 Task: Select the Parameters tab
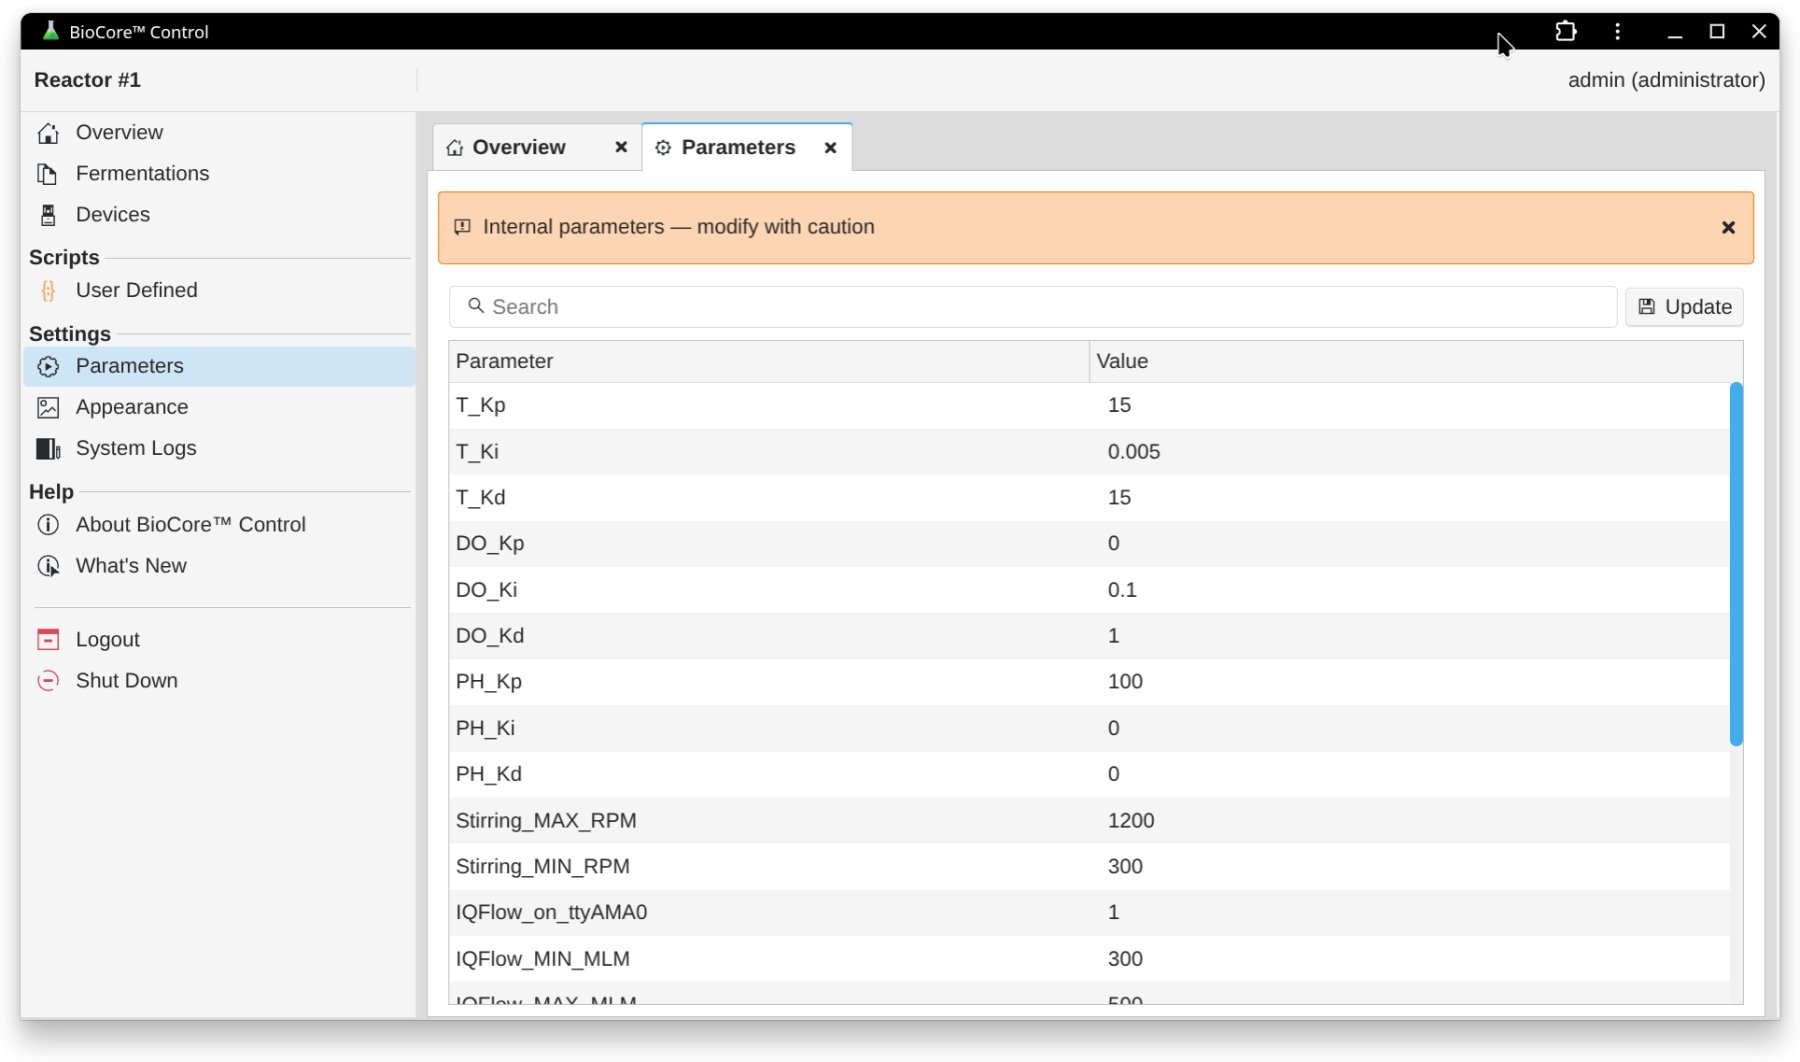738,147
